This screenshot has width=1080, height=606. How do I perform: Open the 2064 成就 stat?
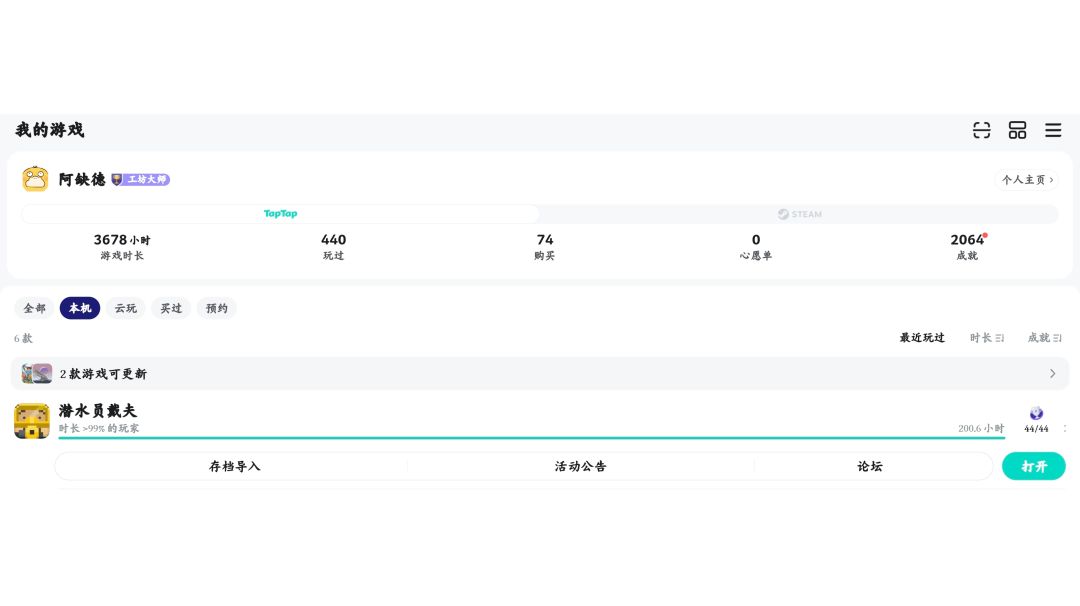click(968, 247)
